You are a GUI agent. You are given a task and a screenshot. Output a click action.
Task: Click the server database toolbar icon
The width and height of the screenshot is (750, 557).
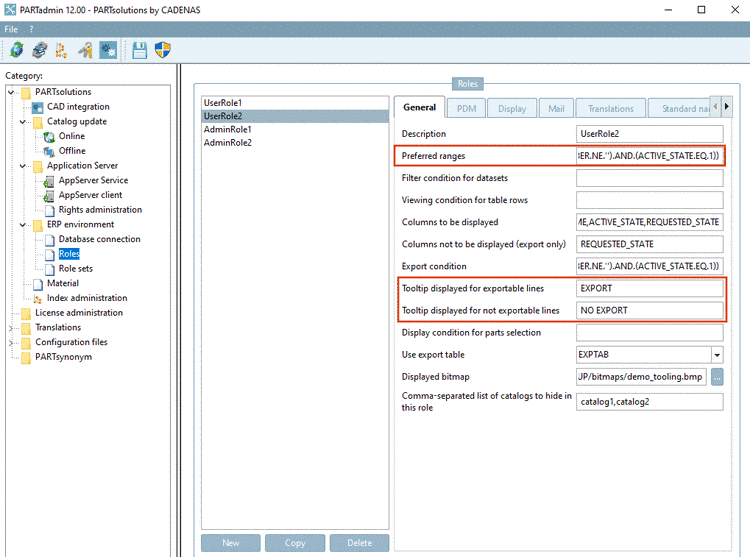click(40, 50)
